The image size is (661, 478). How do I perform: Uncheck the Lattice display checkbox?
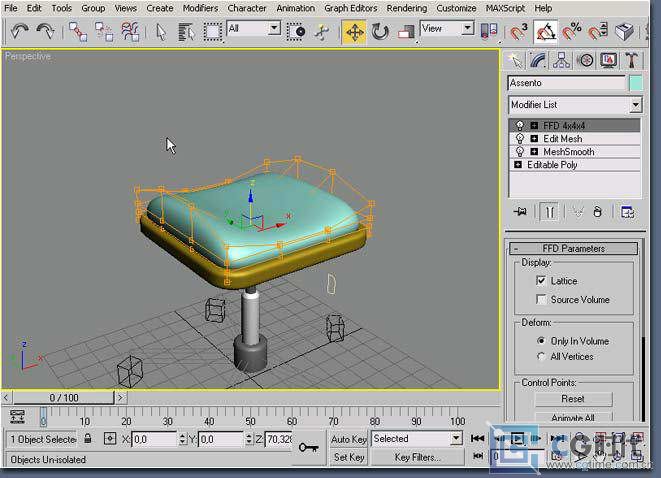(x=541, y=281)
